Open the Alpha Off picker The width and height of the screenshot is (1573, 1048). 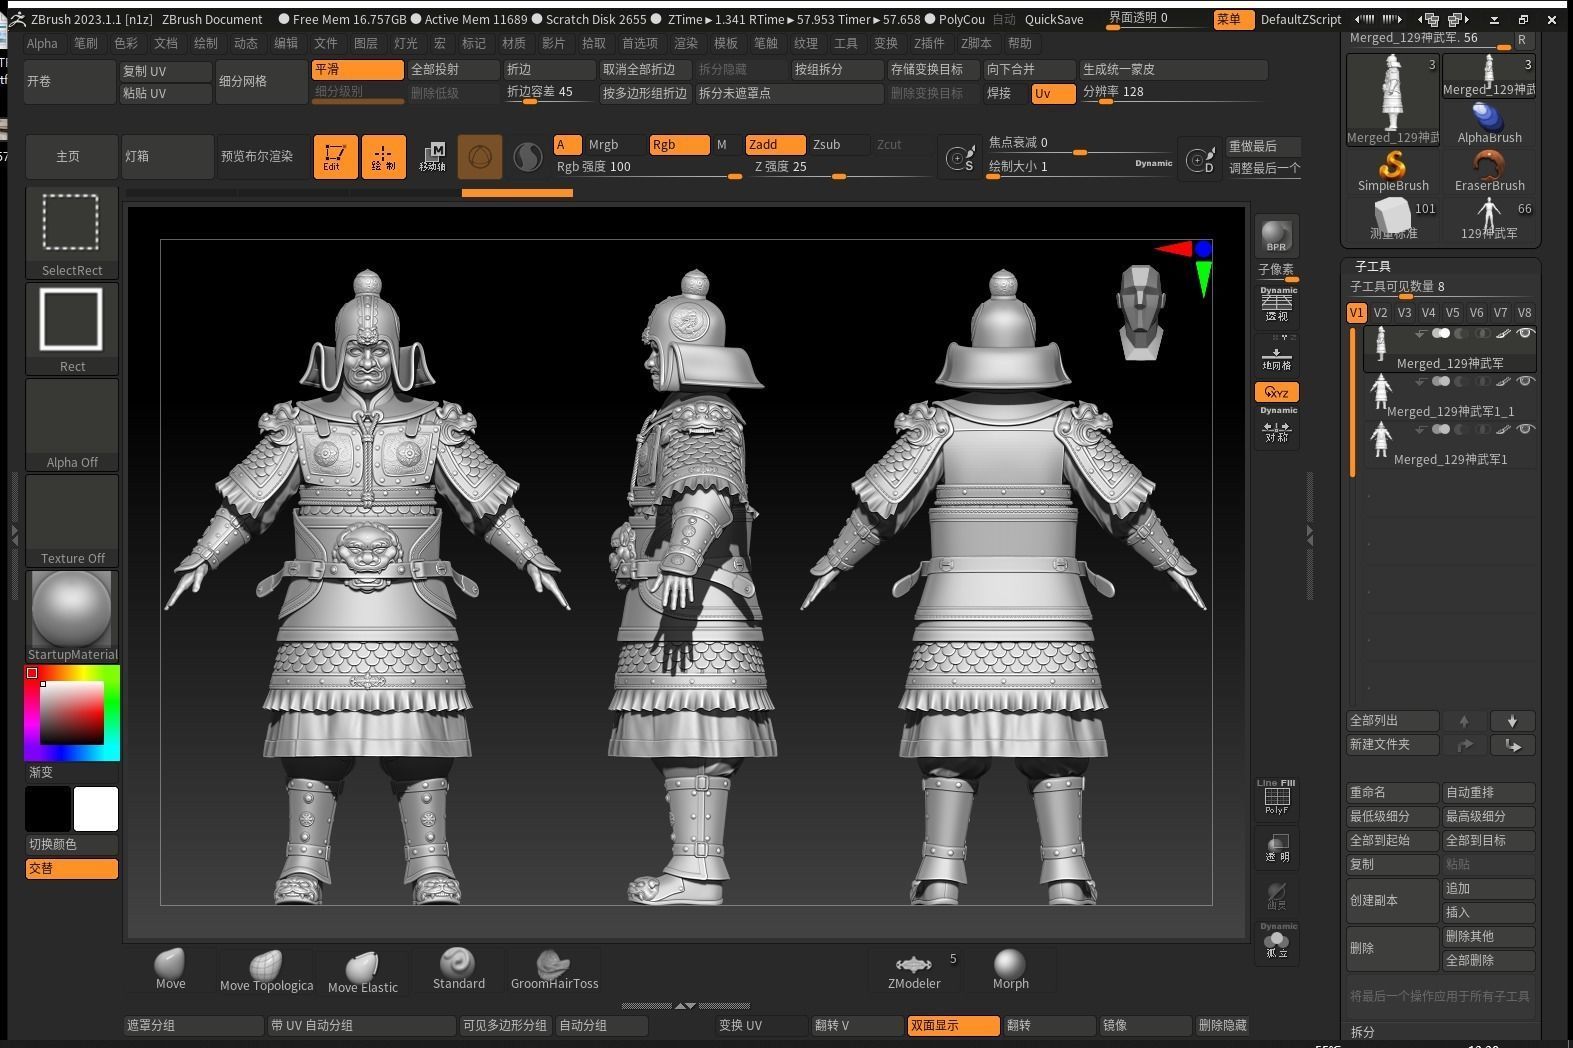pyautogui.click(x=71, y=424)
